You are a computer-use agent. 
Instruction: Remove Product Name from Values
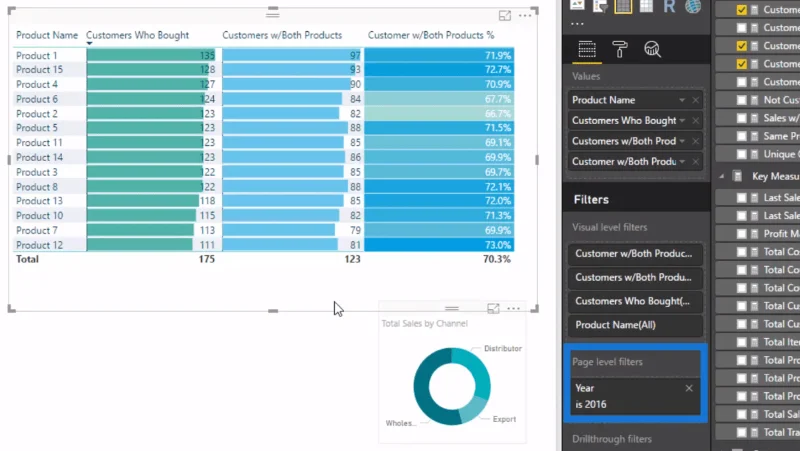(x=695, y=100)
